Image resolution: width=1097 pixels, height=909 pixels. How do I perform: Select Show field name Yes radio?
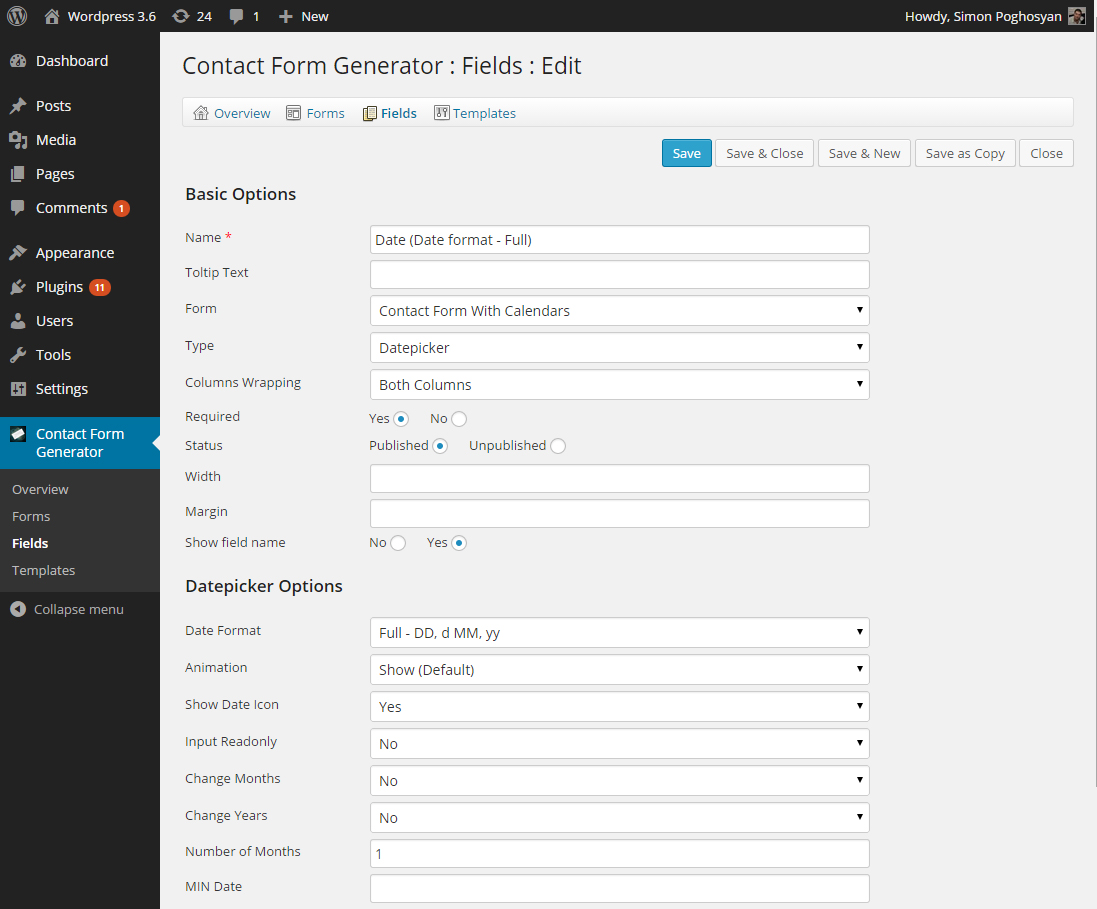pyautogui.click(x=459, y=543)
